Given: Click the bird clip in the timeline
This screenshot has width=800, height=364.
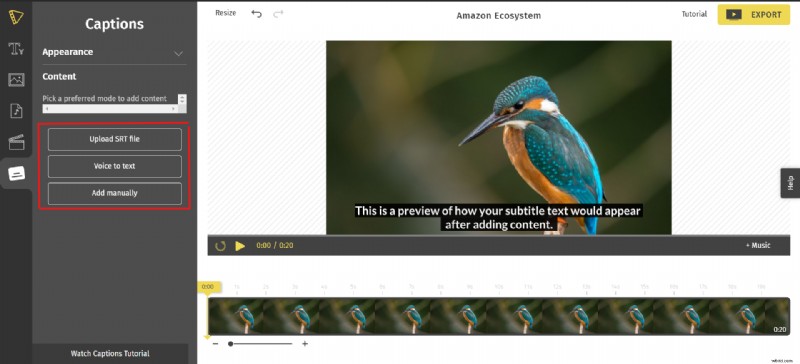Looking at the screenshot, I should (x=498, y=317).
